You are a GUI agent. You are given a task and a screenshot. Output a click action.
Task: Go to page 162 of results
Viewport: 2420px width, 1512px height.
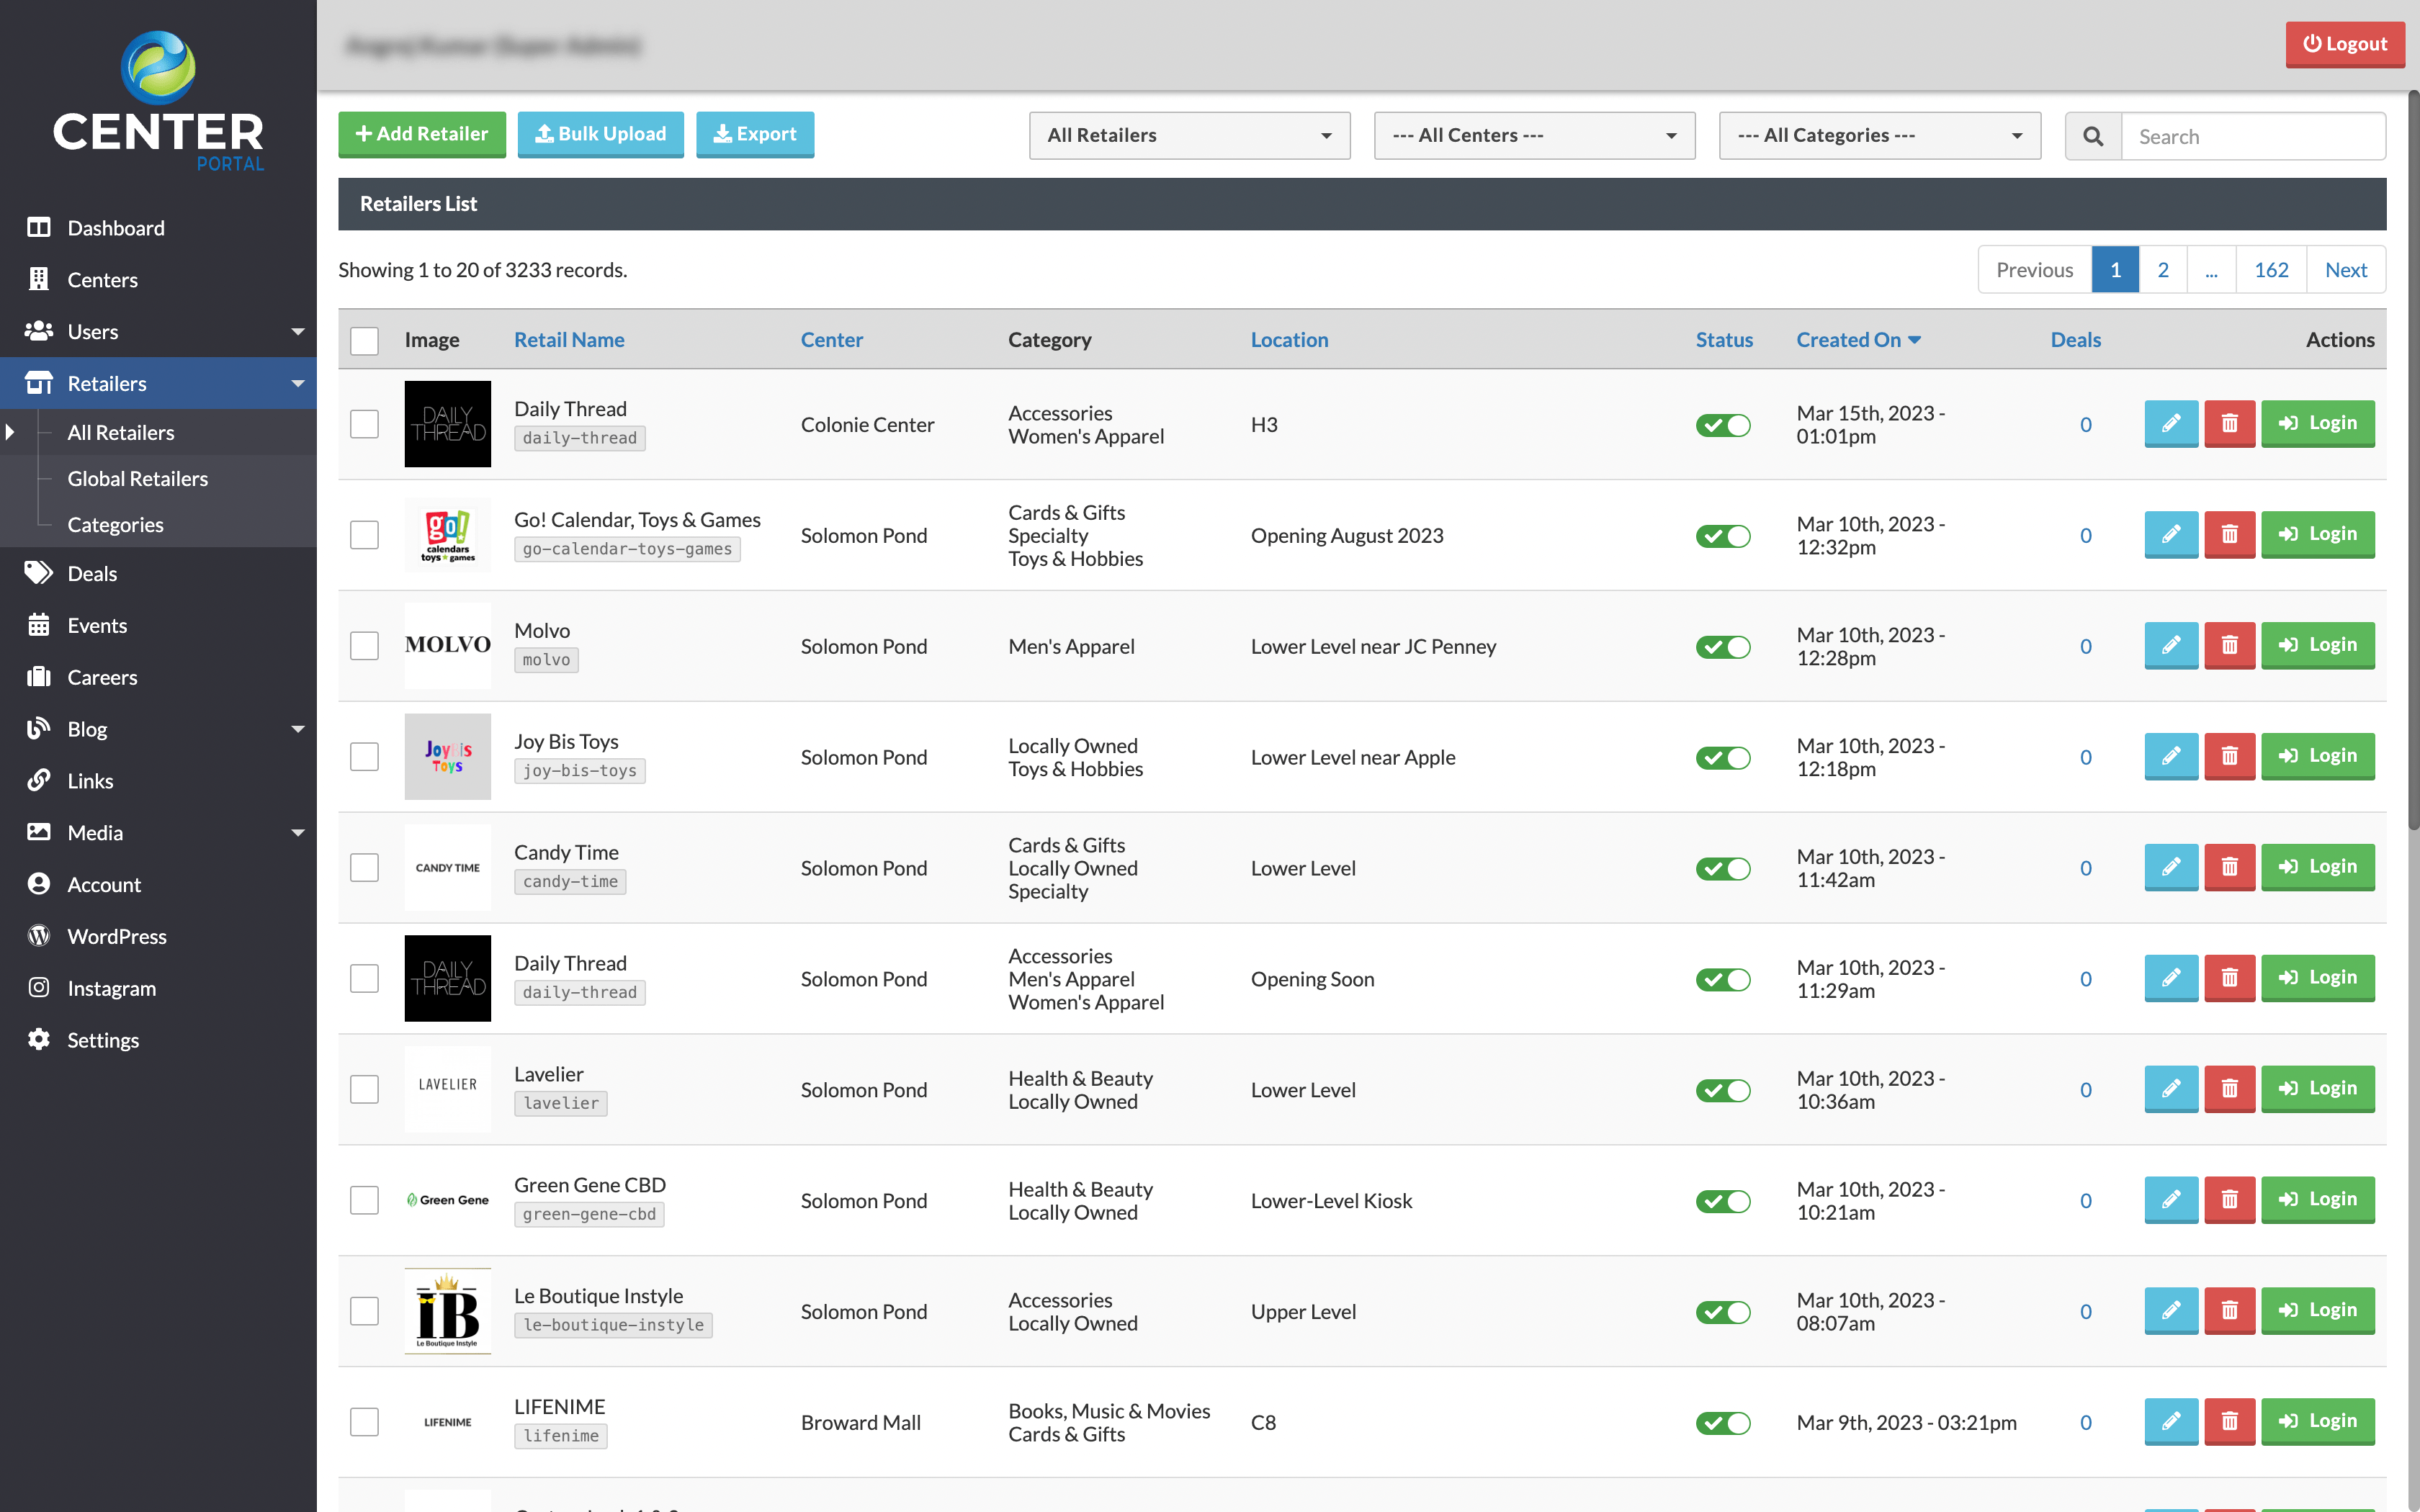coord(2271,269)
